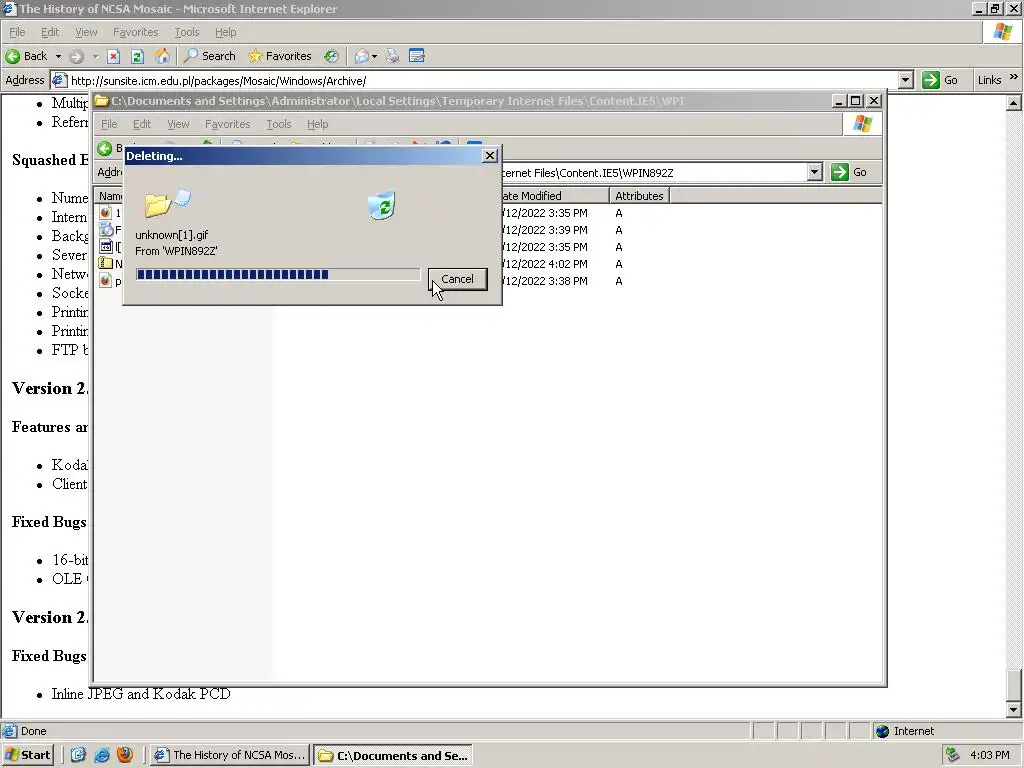Click the 4:03 PM taskbar clock
The width and height of the screenshot is (1024, 768).
989,755
